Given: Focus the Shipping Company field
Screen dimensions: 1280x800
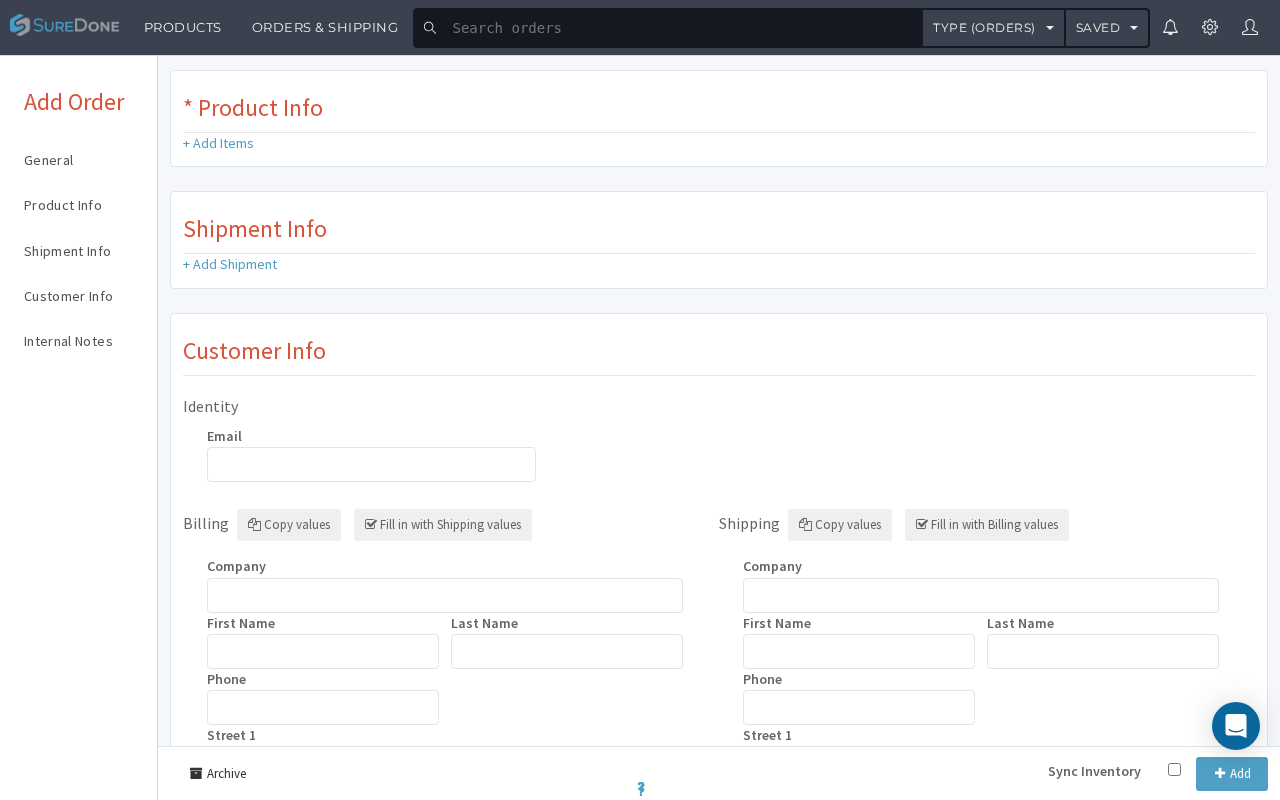Looking at the screenshot, I should (x=981, y=595).
